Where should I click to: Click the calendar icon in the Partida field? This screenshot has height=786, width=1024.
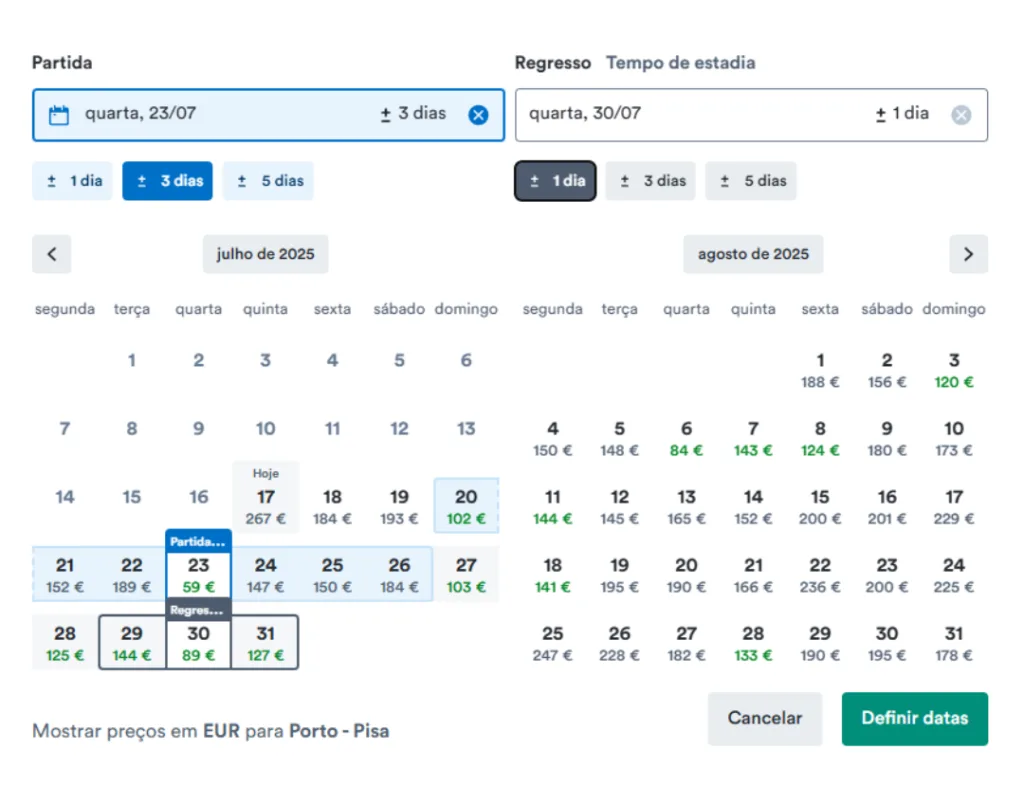pyautogui.click(x=59, y=115)
